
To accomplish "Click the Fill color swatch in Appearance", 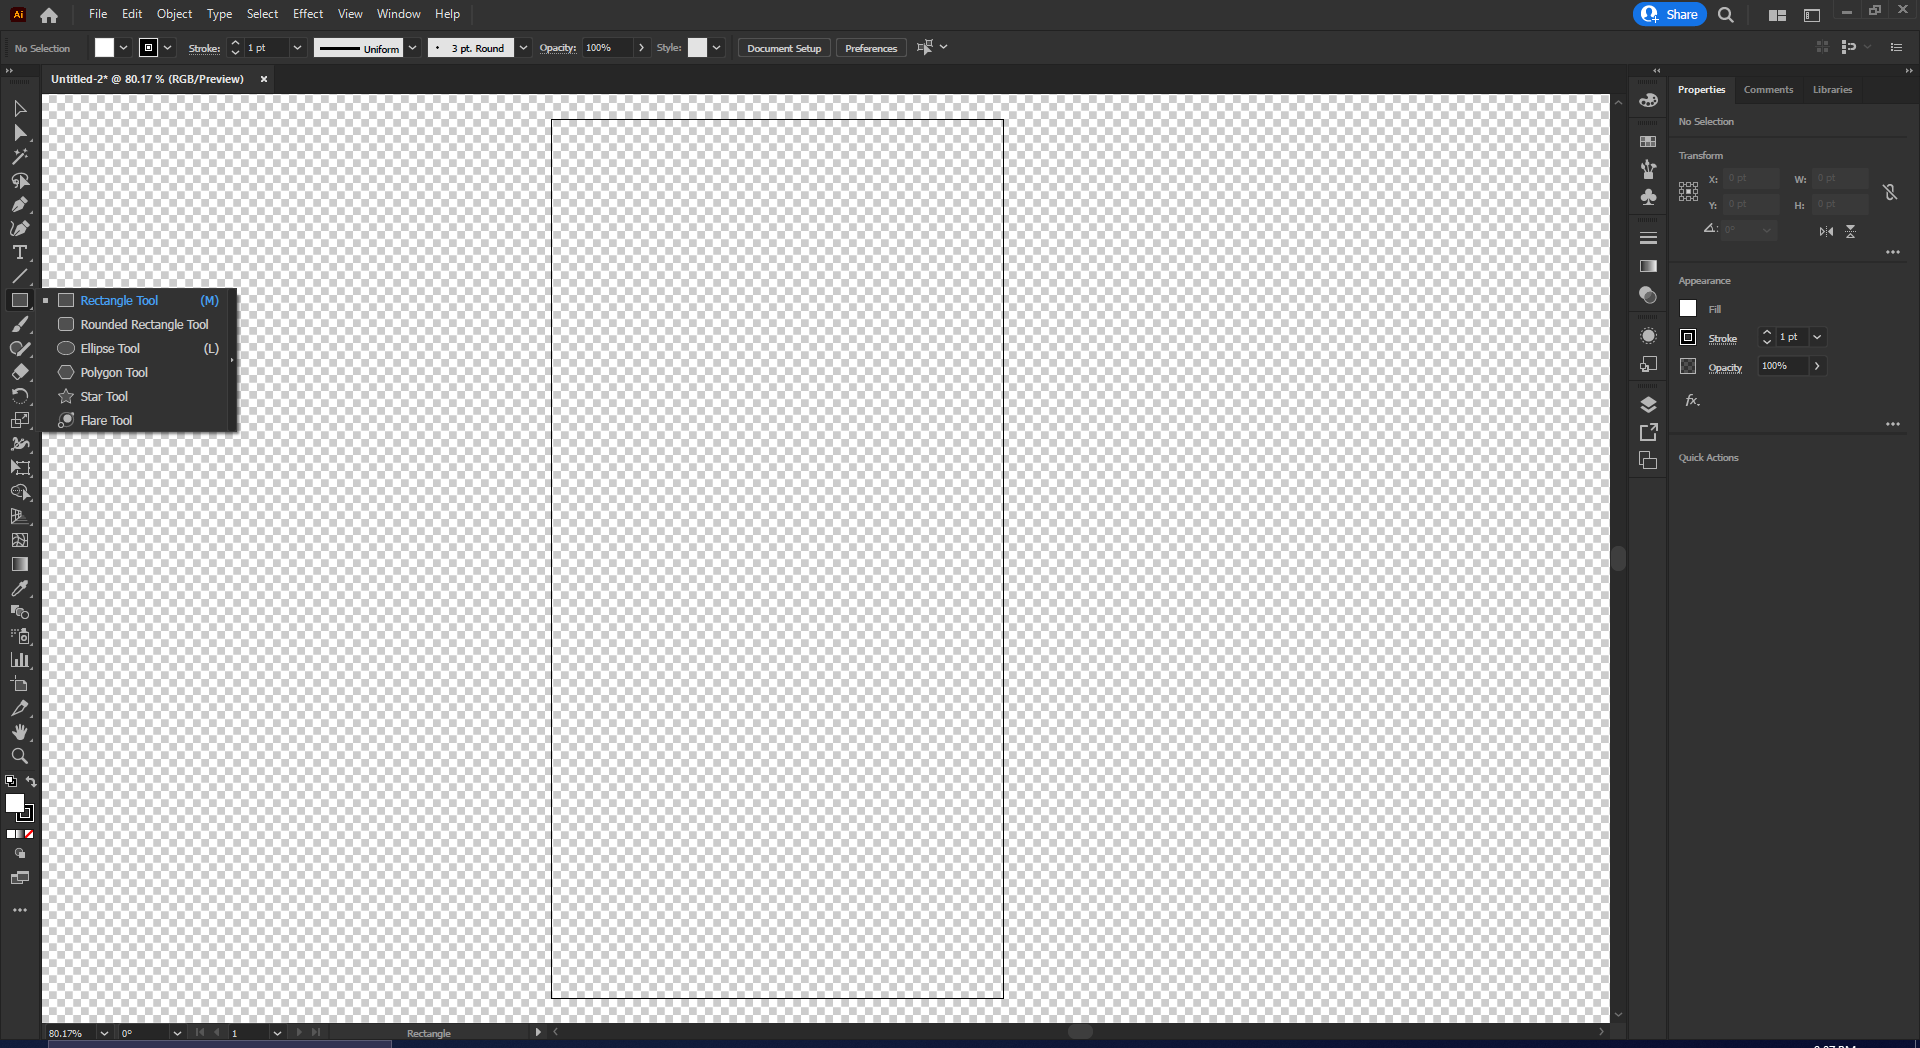I will (1687, 308).
